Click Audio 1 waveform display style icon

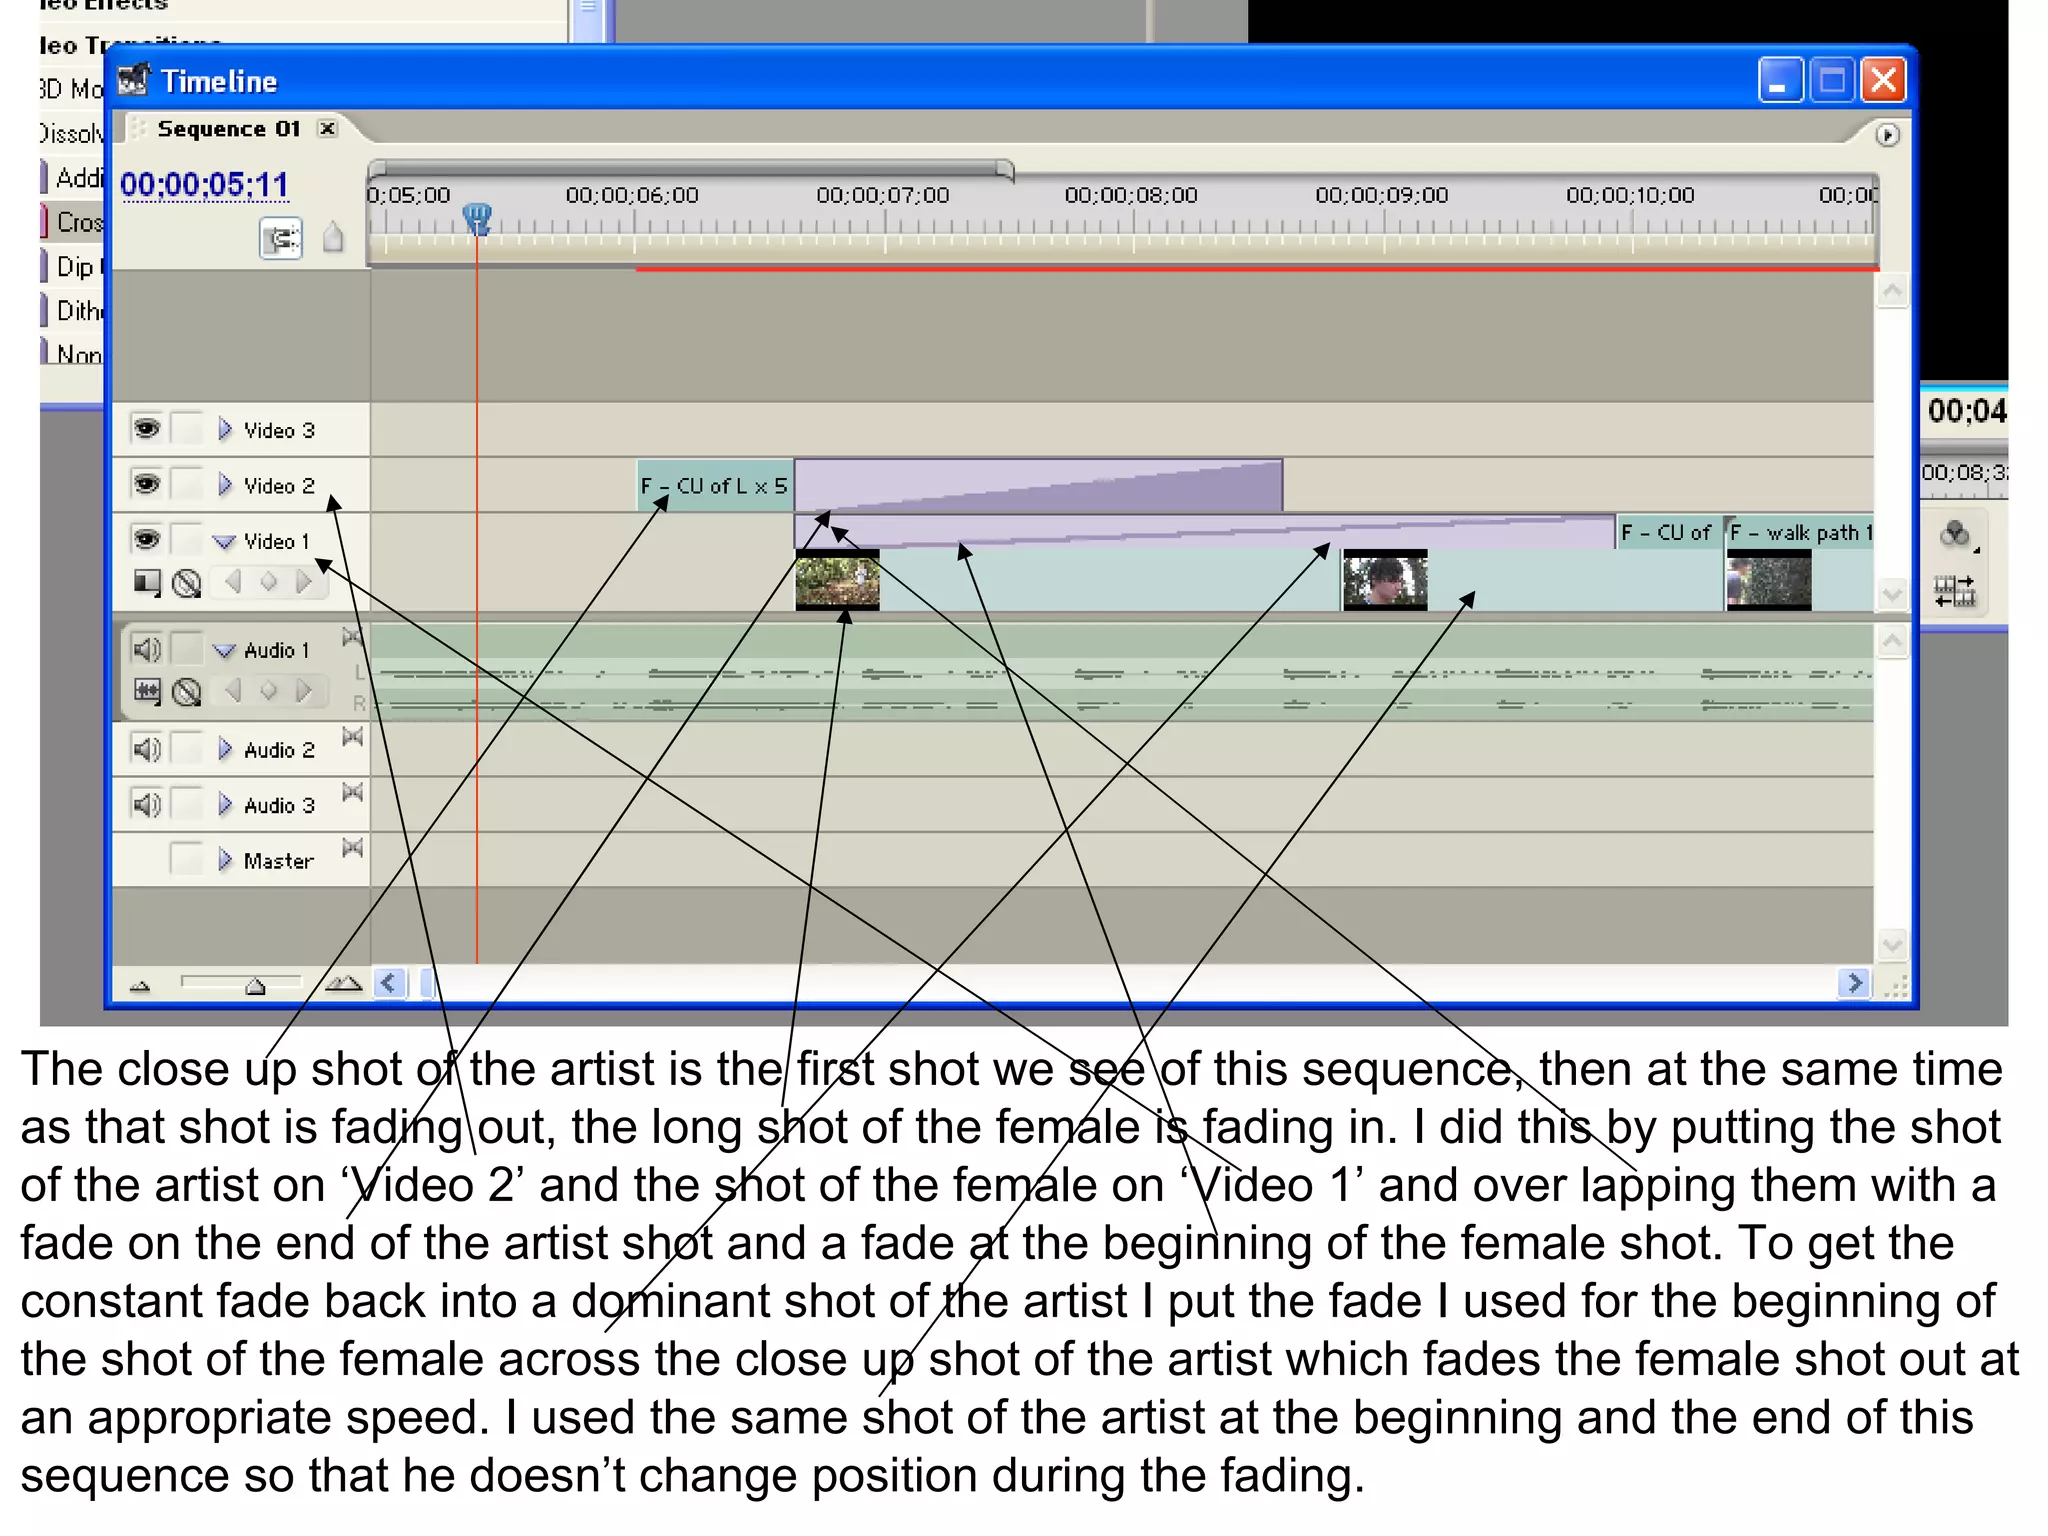pos(147,691)
